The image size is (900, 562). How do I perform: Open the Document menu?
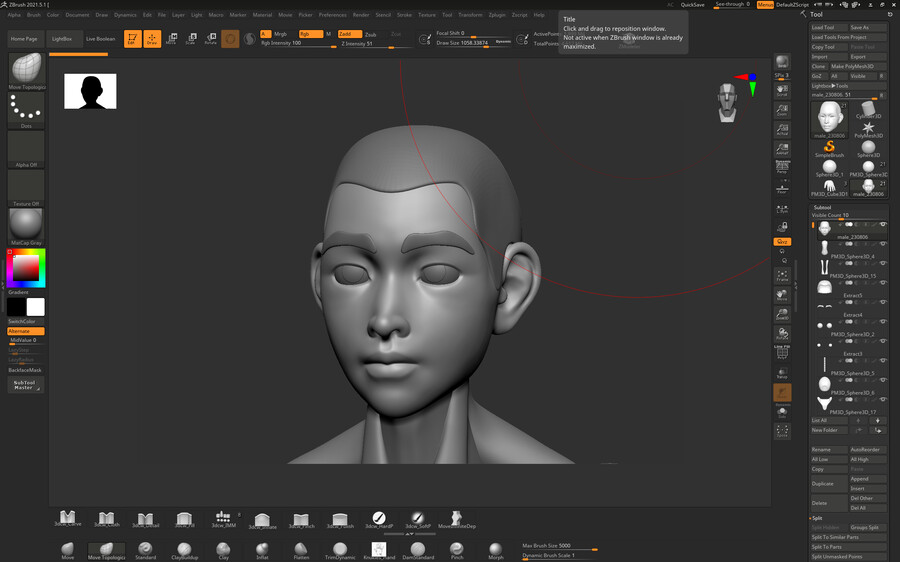click(x=77, y=15)
